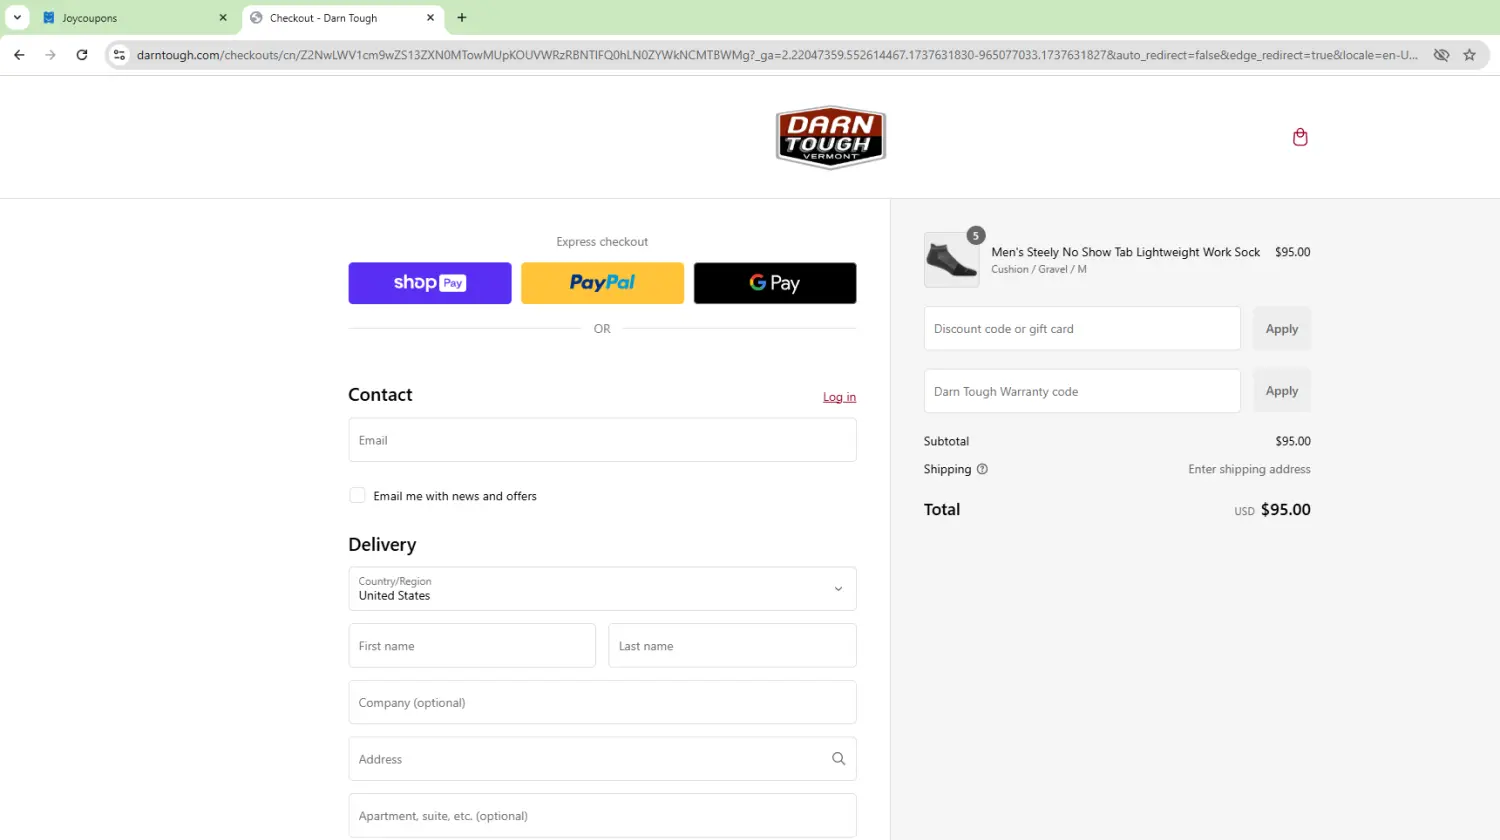Click the Address input field

point(602,759)
